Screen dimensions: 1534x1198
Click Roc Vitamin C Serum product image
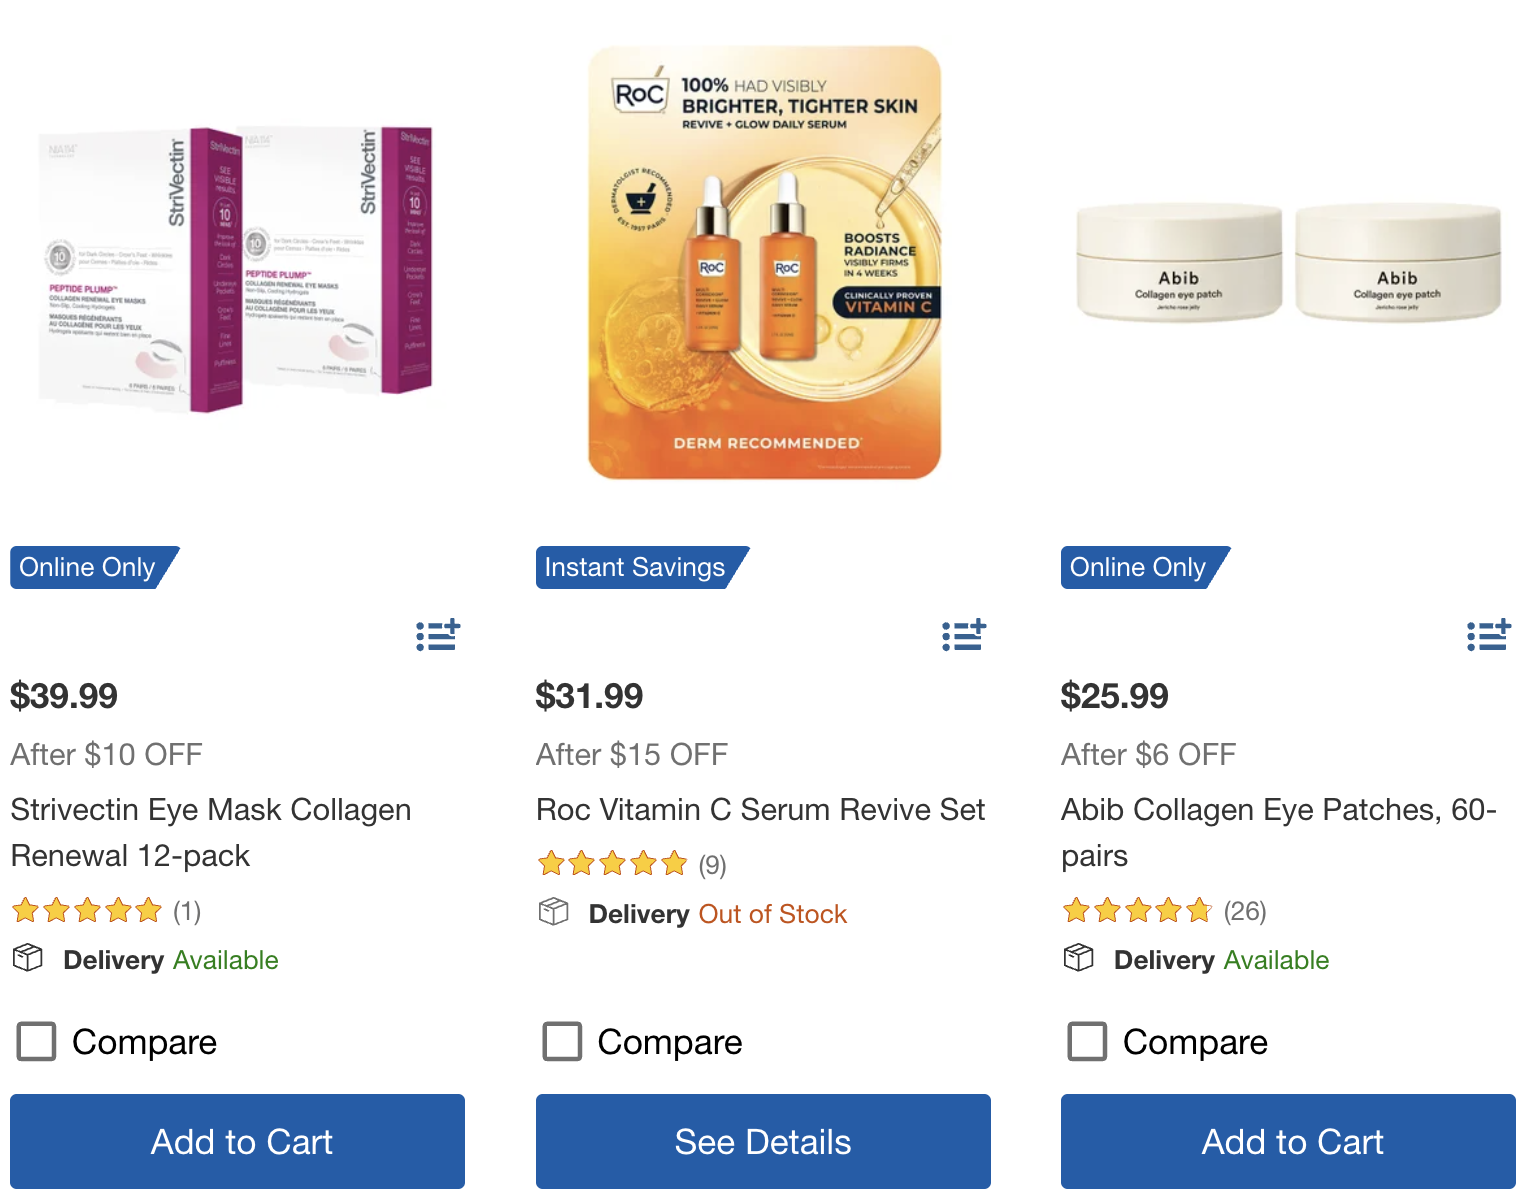pos(765,263)
